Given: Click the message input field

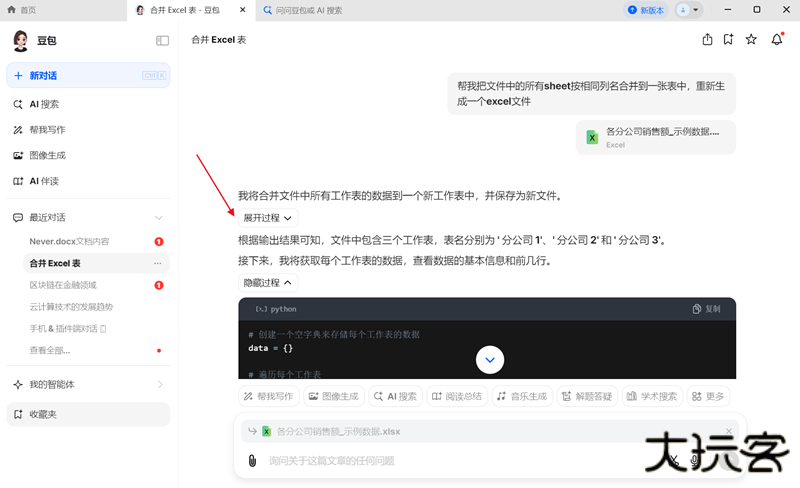Looking at the screenshot, I should [450, 461].
